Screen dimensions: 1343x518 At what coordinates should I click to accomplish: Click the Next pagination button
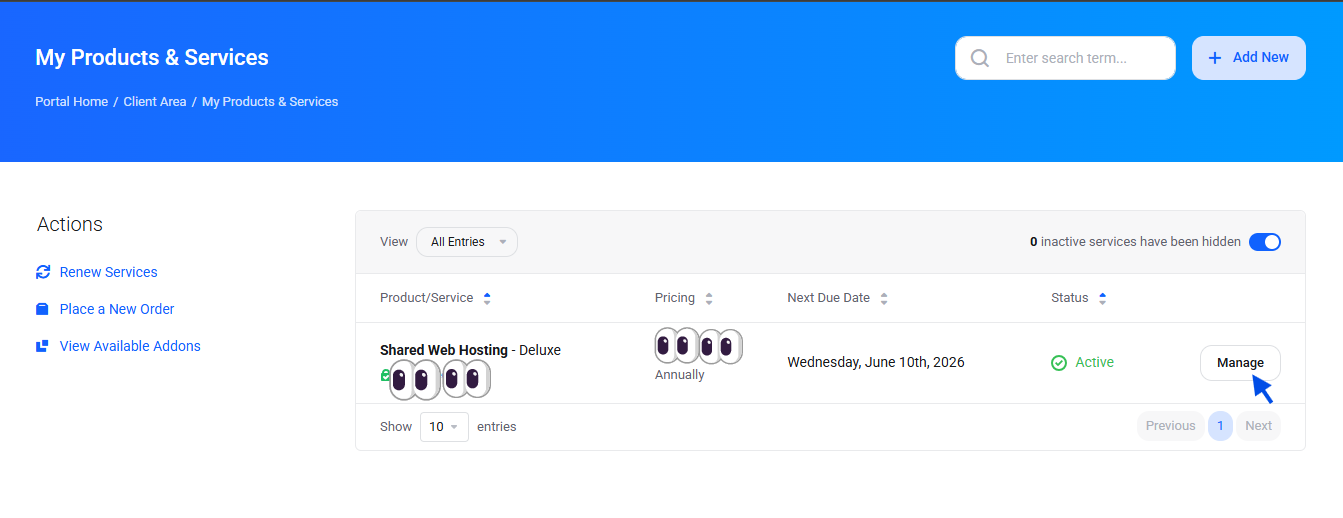[x=1258, y=426]
